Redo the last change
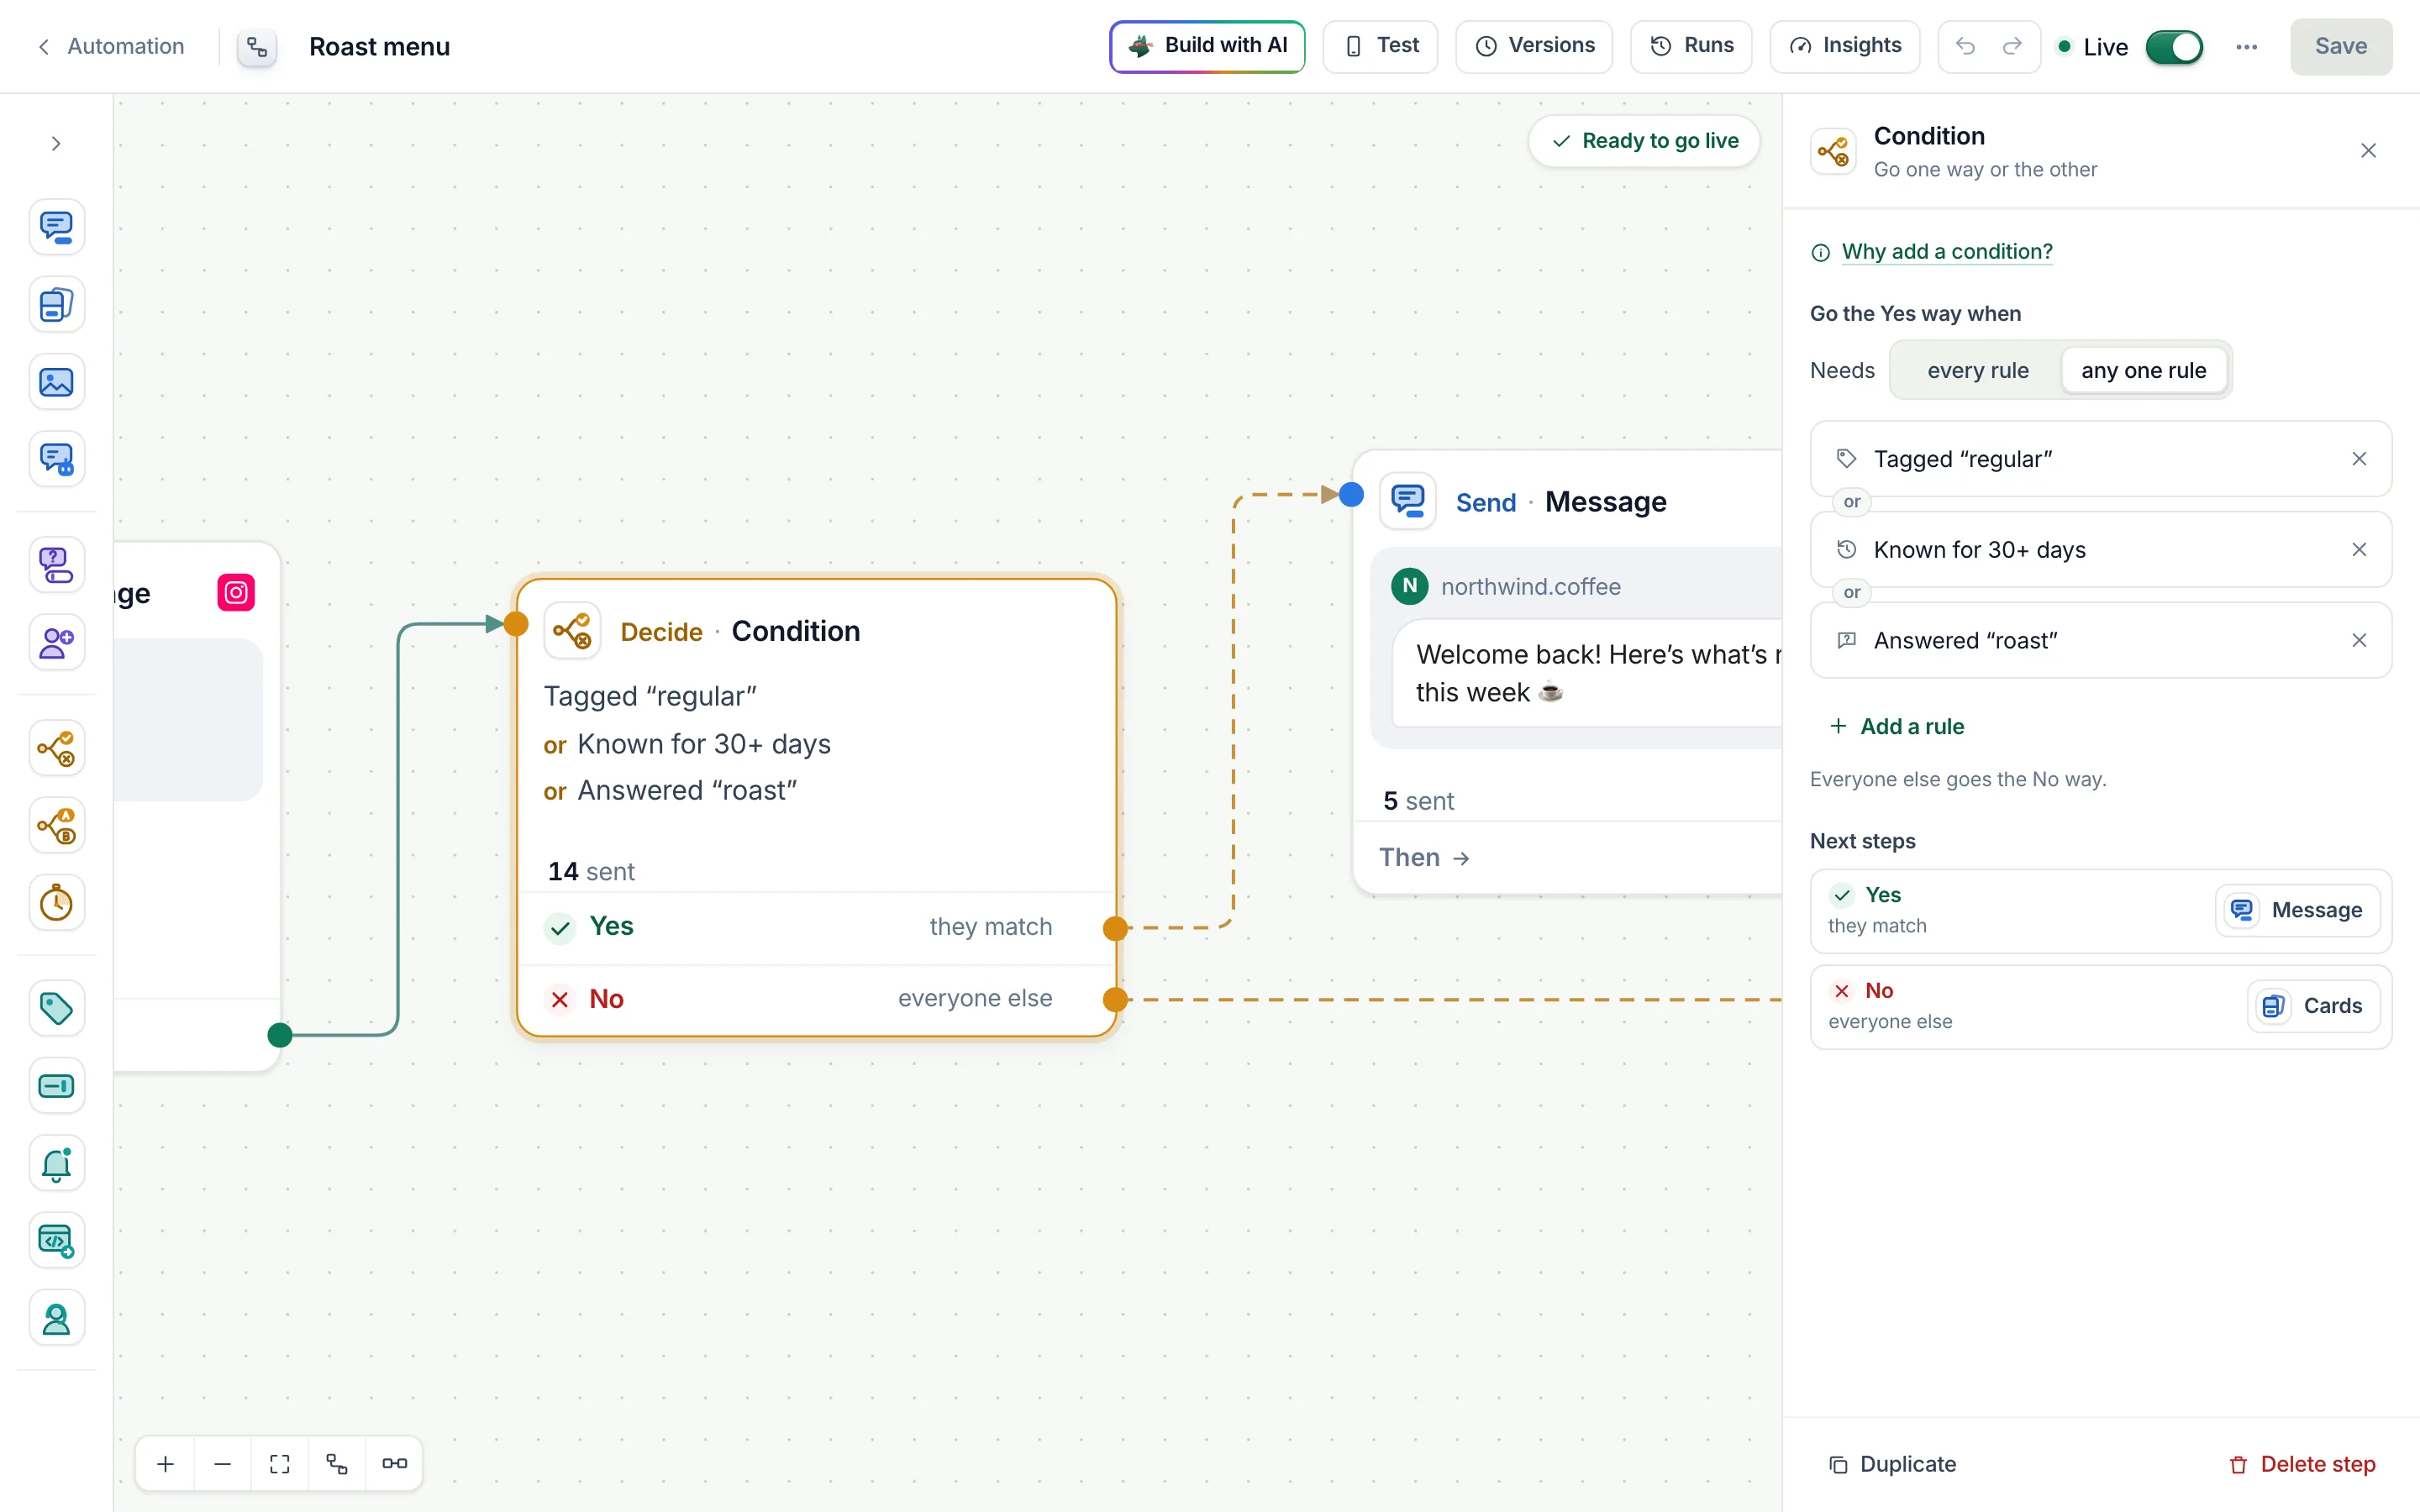Screen dimensions: 2420x1512 [x=2012, y=46]
